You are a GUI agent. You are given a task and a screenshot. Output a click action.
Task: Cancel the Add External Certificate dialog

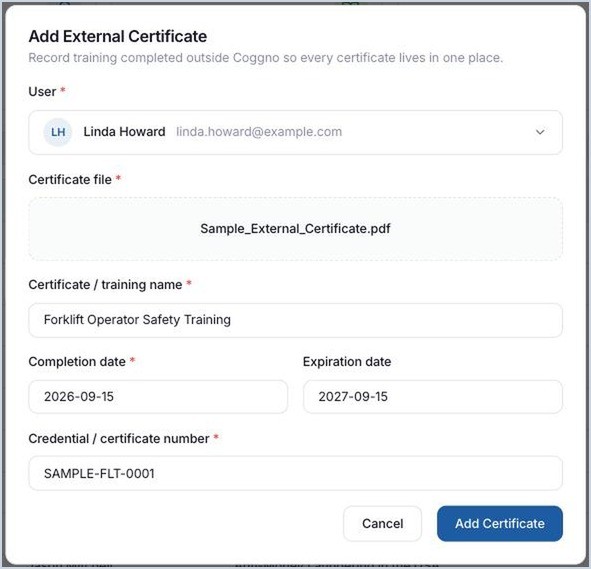(x=382, y=523)
